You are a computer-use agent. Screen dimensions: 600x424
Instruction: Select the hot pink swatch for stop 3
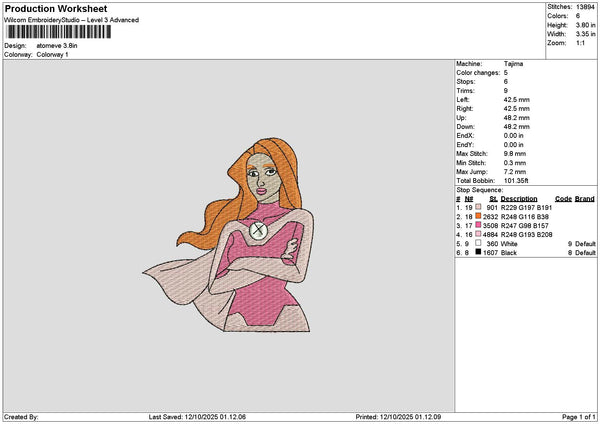pyautogui.click(x=478, y=225)
